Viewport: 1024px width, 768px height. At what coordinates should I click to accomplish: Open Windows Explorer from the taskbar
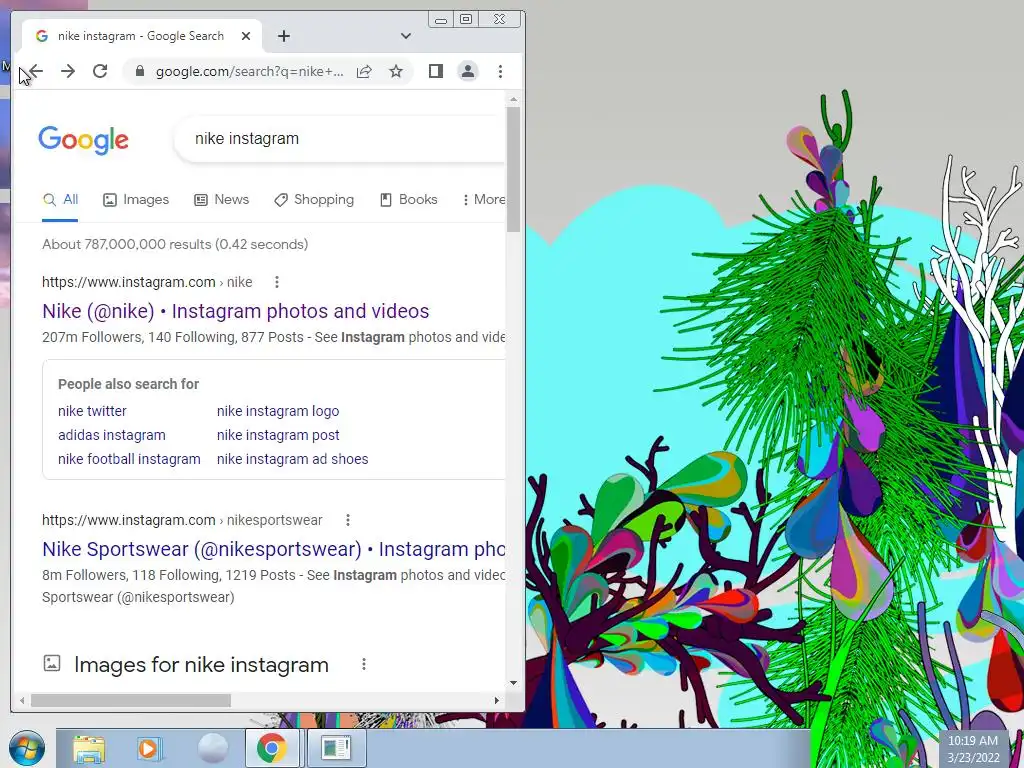(89, 748)
